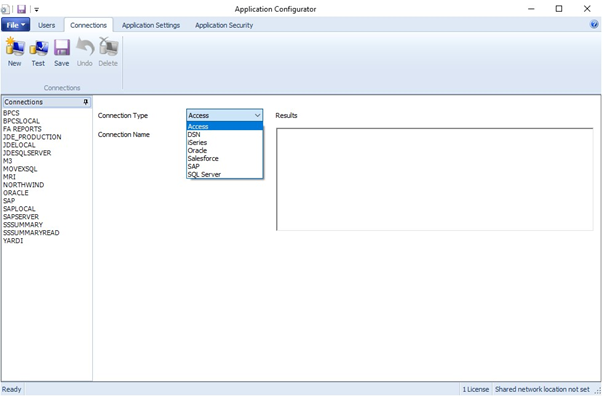Select the MOVEXSQL connection
This screenshot has width=602, height=396.
pyautogui.click(x=20, y=169)
